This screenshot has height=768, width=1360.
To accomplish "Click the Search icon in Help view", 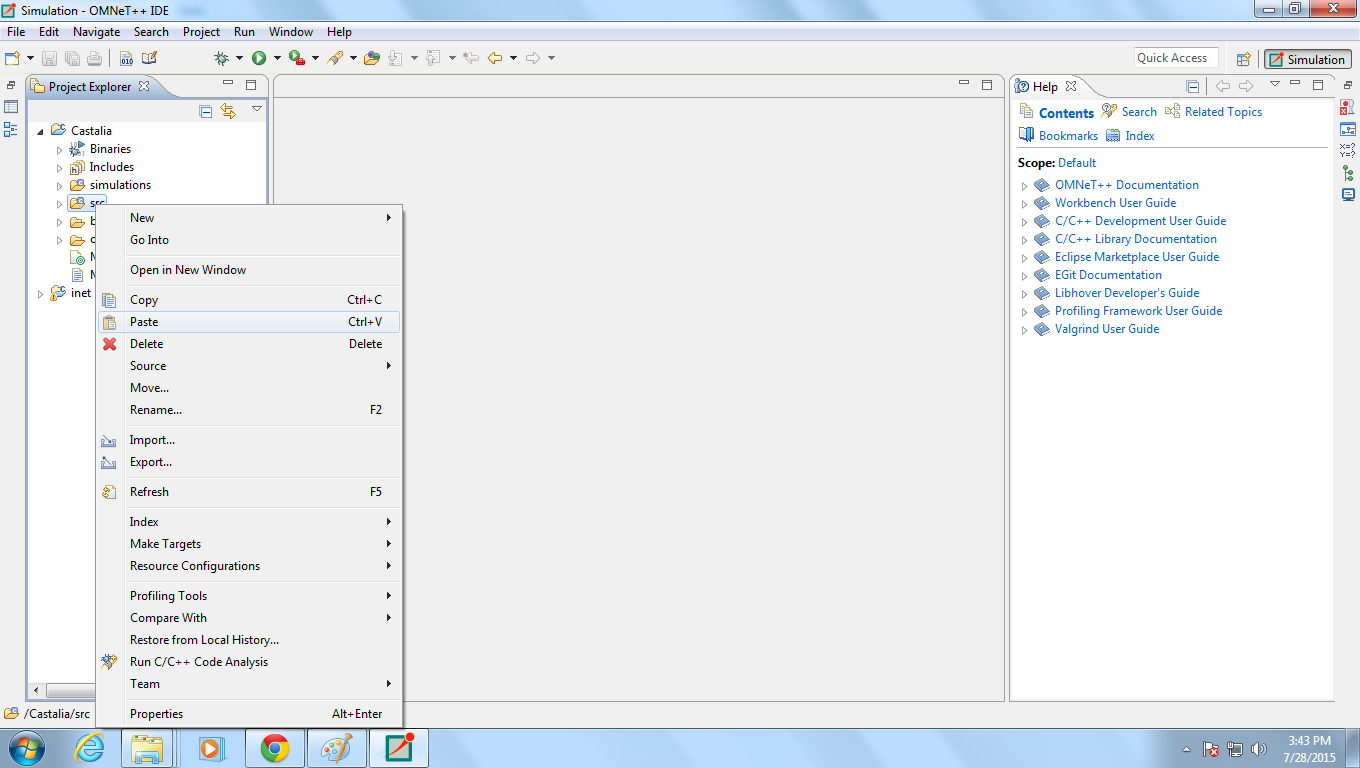I will [x=1109, y=111].
